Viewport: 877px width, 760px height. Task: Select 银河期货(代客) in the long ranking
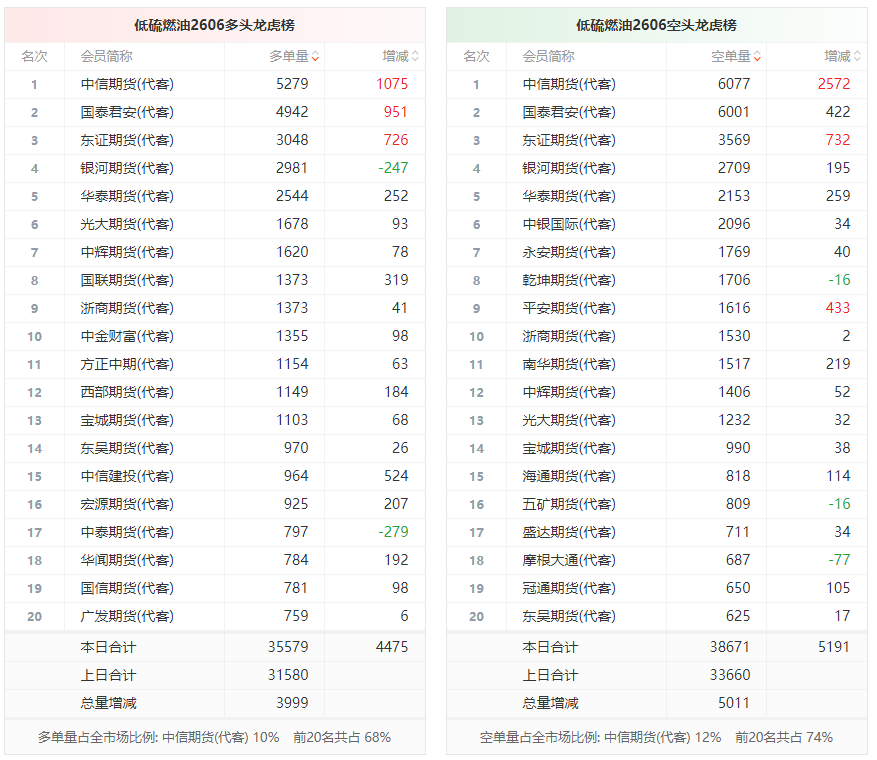pyautogui.click(x=127, y=168)
